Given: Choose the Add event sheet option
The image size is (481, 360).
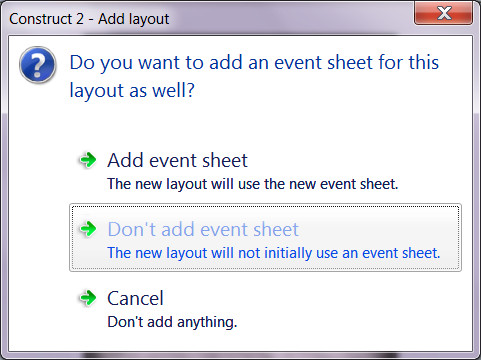Looking at the screenshot, I should point(265,171).
